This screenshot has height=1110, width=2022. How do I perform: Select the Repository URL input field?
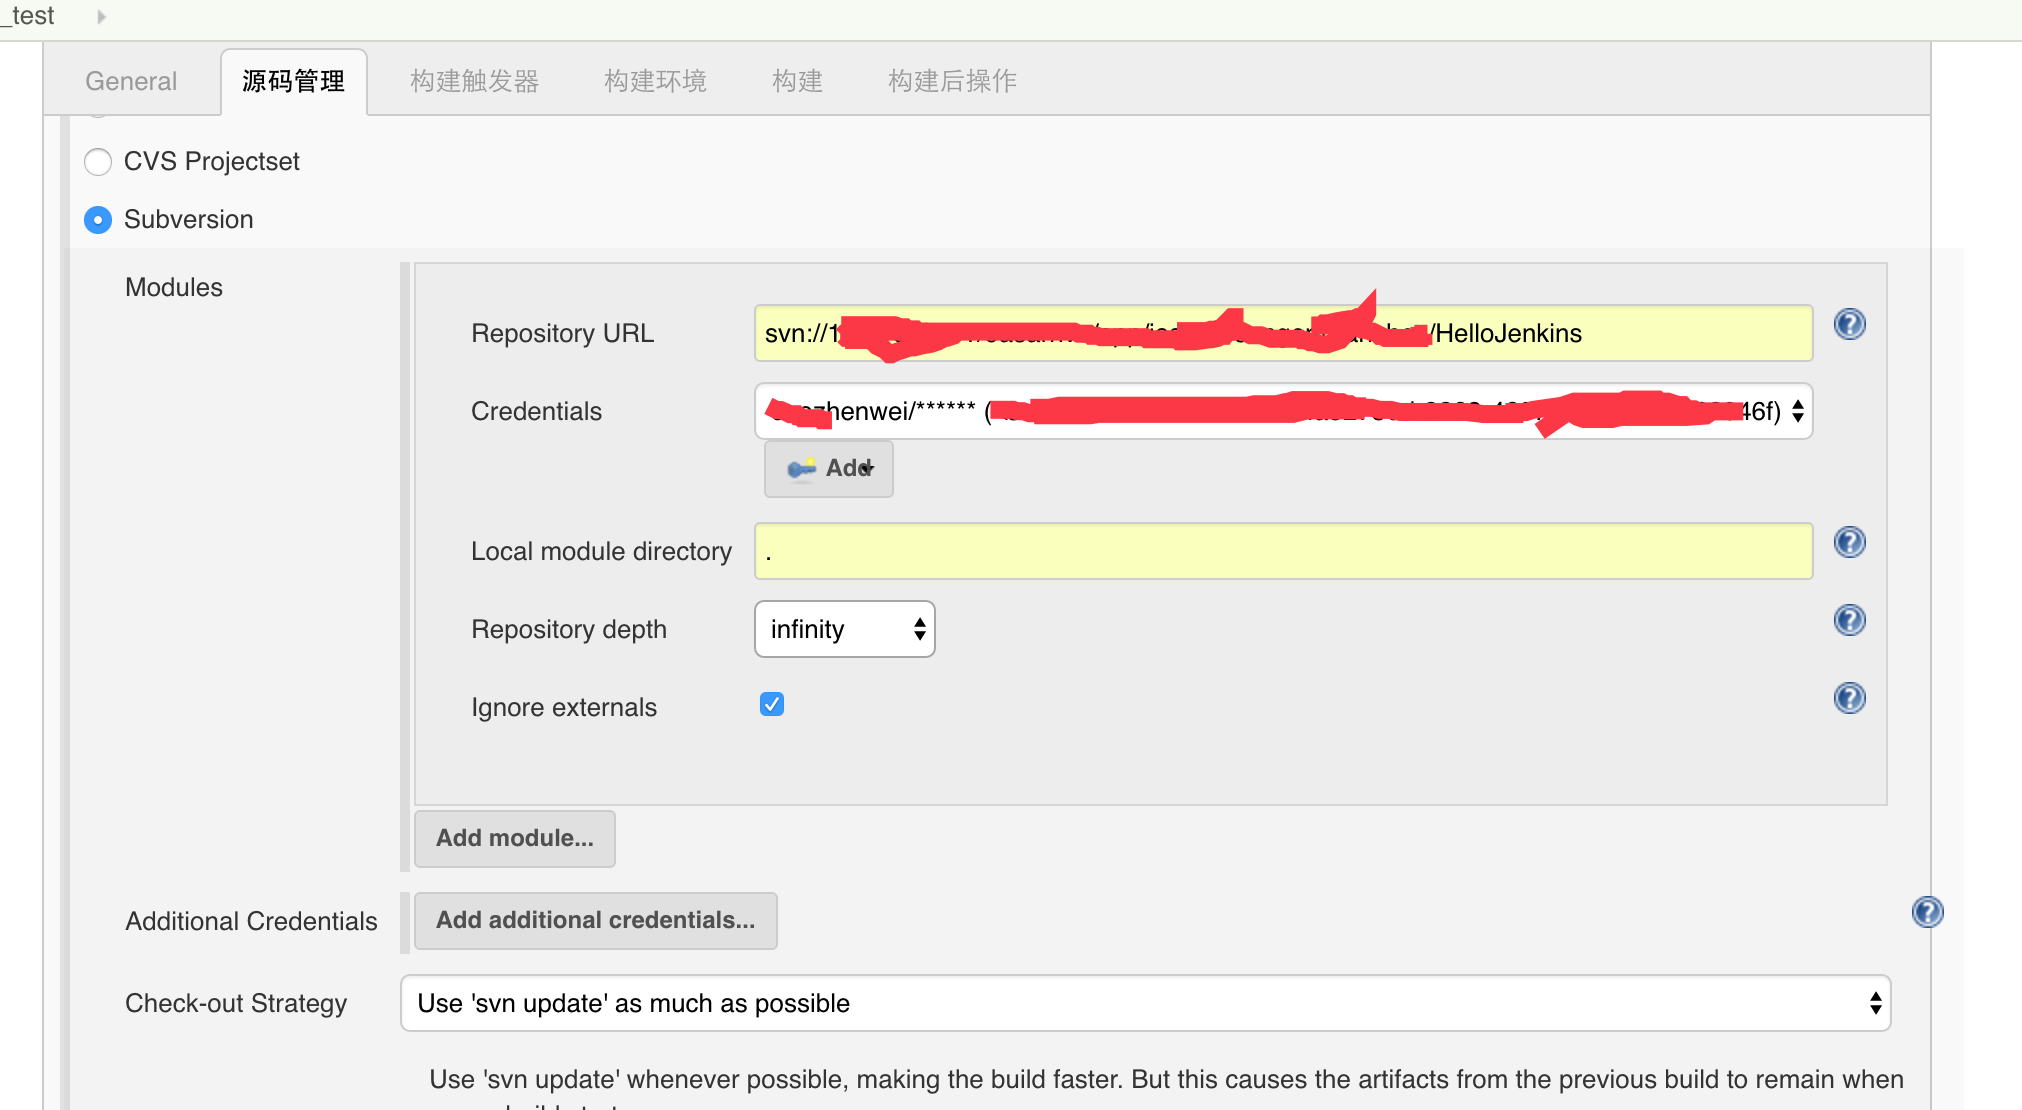[1282, 334]
